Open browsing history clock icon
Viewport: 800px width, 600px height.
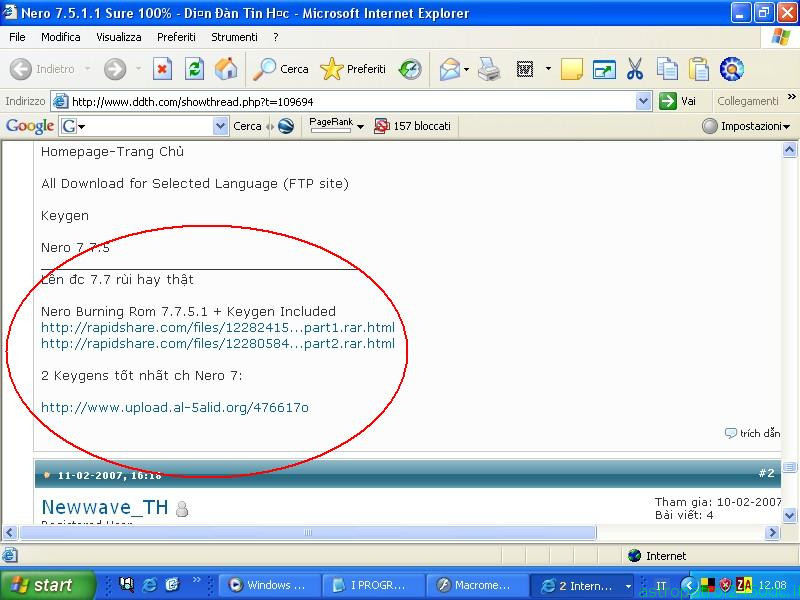point(410,69)
